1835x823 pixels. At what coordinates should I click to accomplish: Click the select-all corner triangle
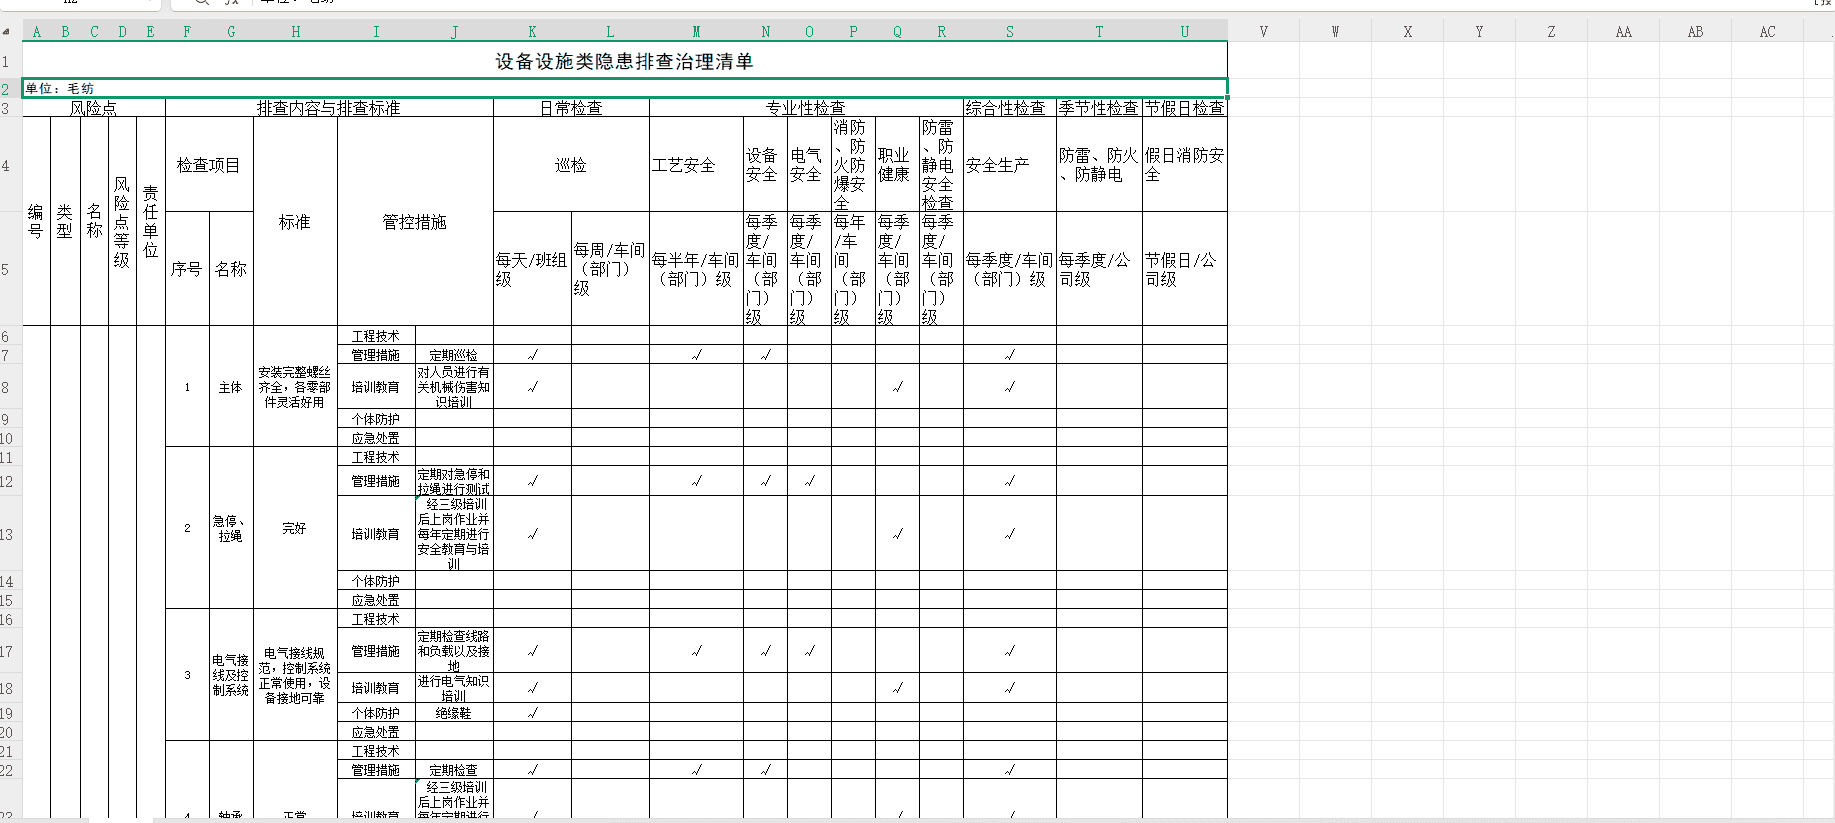(7, 32)
